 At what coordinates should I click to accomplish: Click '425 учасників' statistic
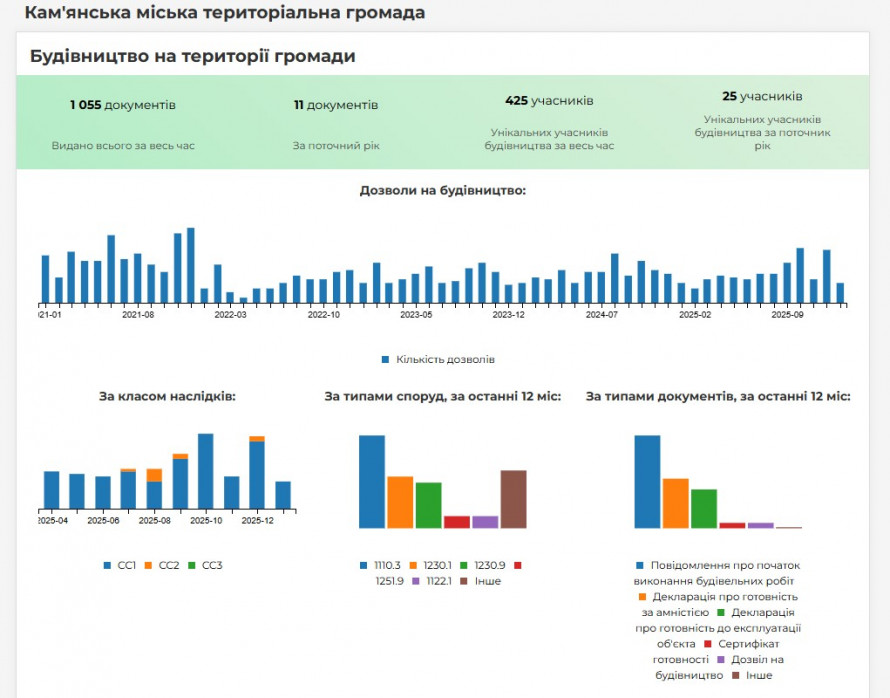549,101
